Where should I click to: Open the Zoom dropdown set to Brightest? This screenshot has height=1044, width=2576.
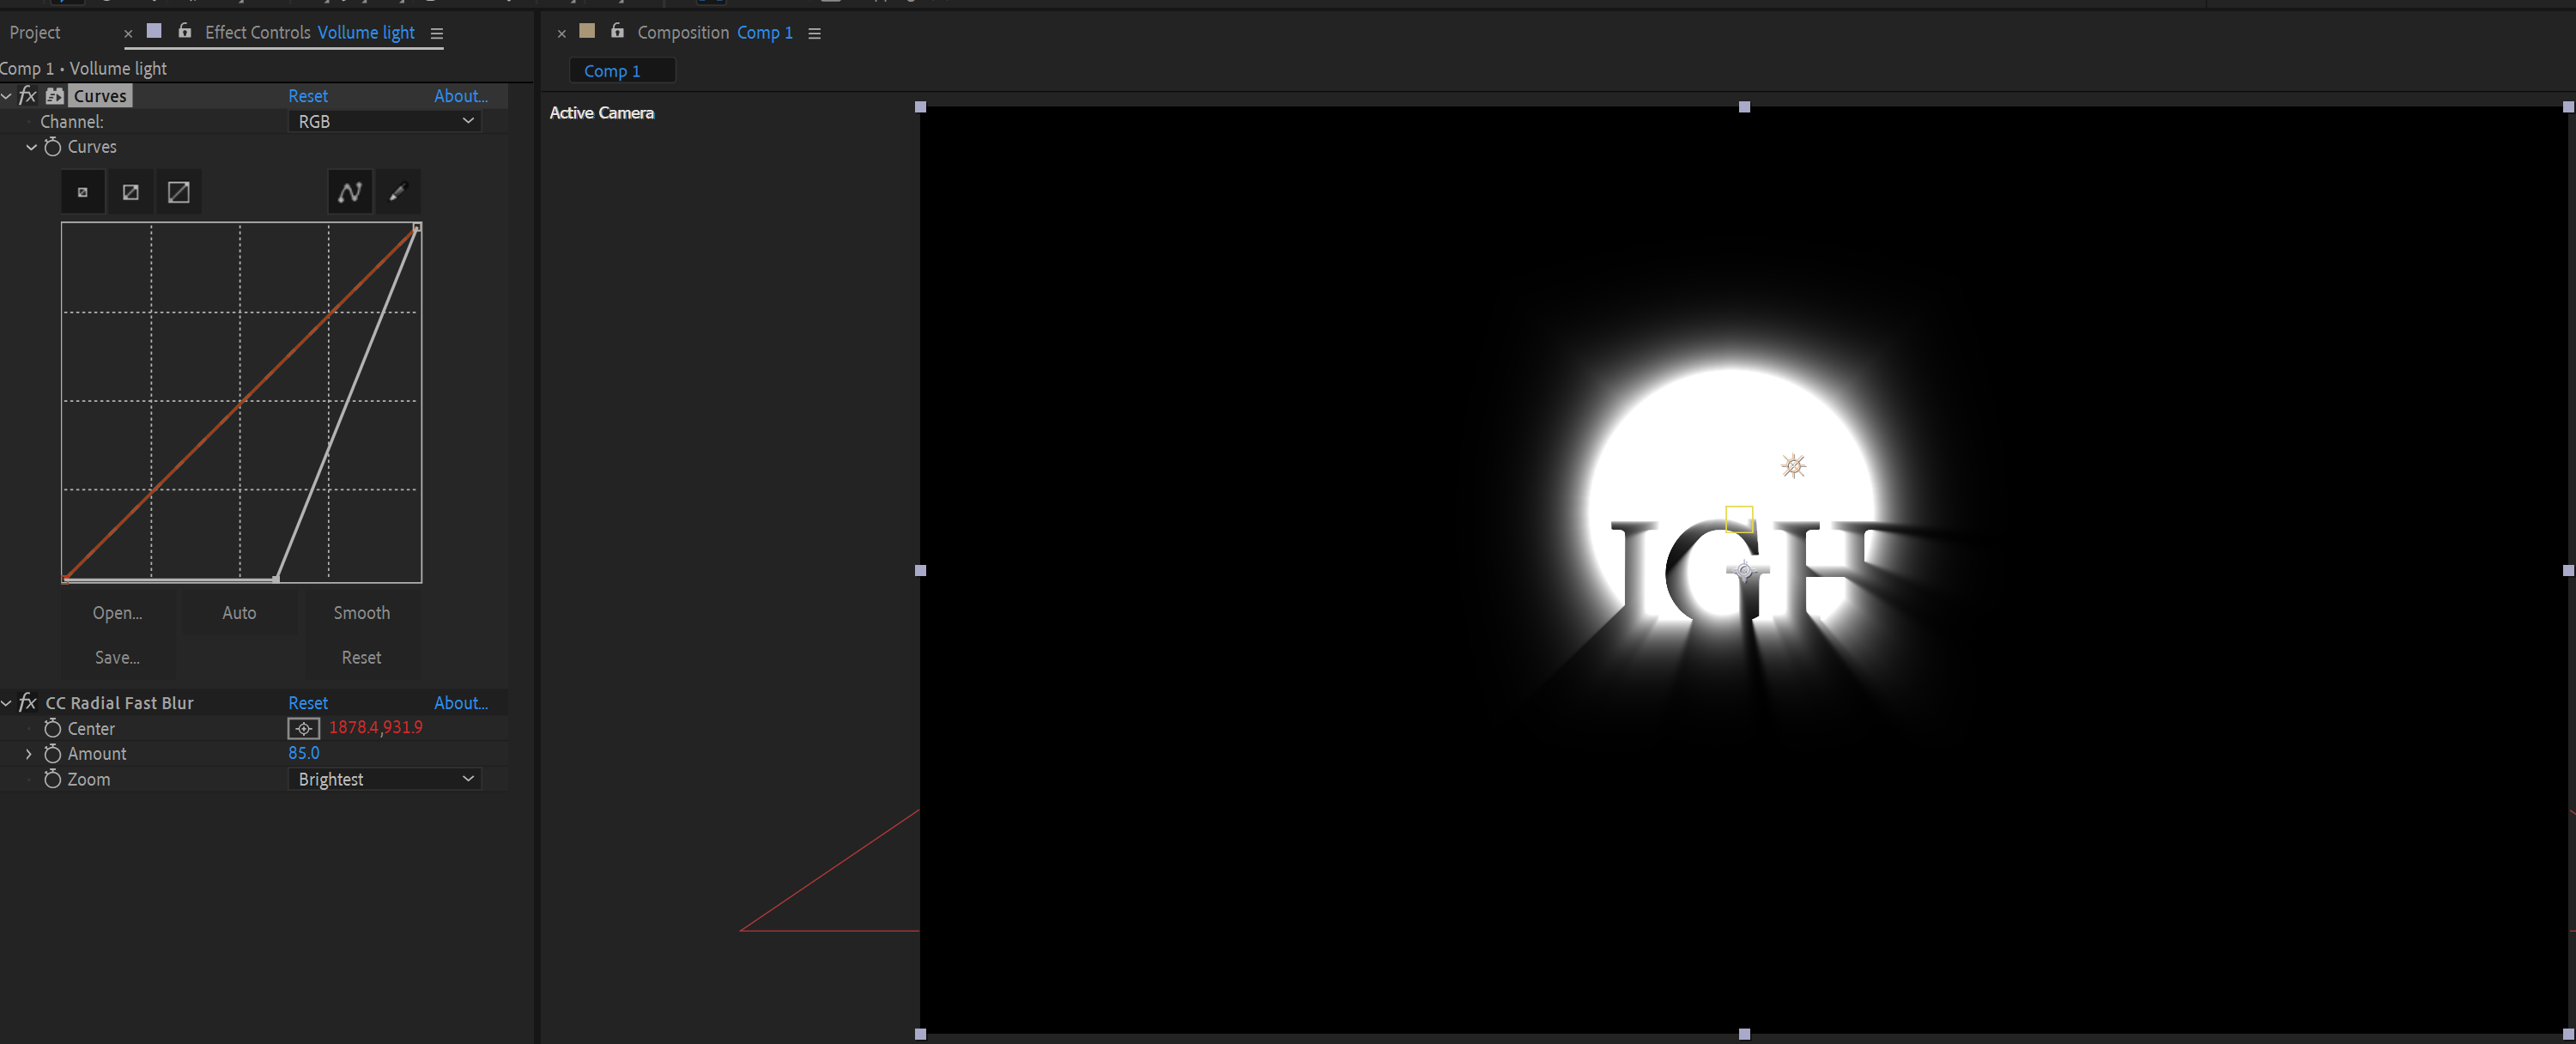pyautogui.click(x=384, y=779)
